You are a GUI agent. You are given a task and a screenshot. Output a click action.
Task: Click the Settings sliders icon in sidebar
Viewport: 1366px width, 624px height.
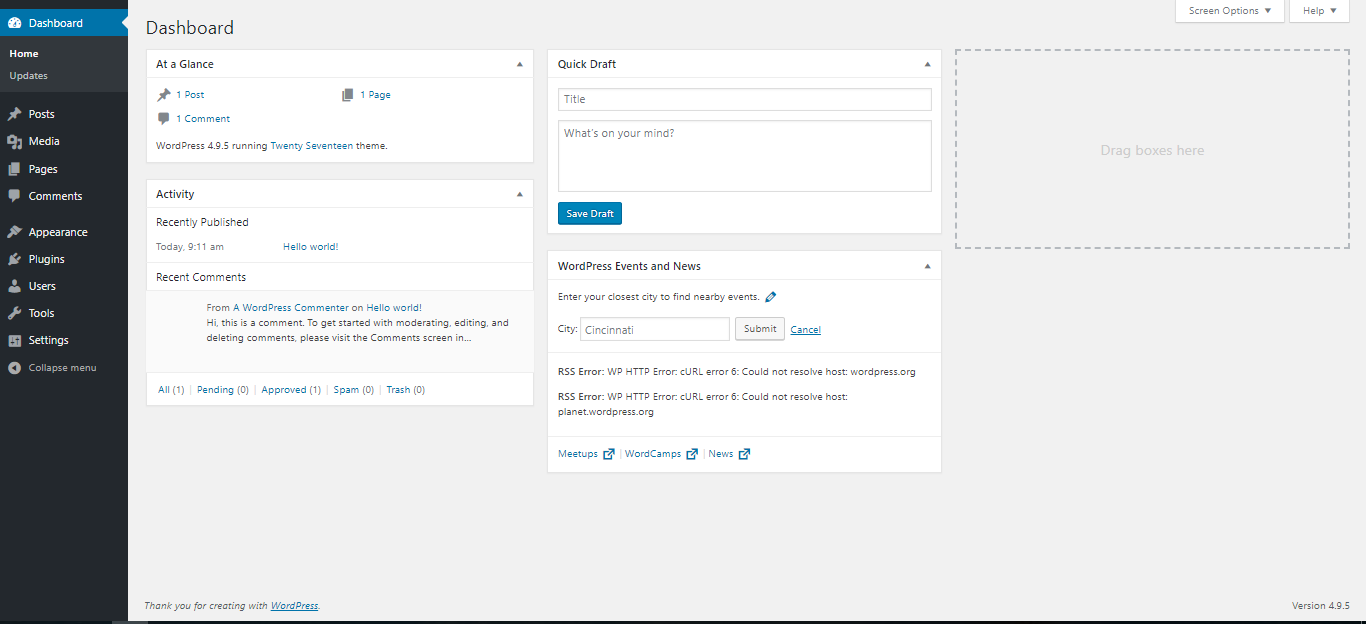click(14, 340)
